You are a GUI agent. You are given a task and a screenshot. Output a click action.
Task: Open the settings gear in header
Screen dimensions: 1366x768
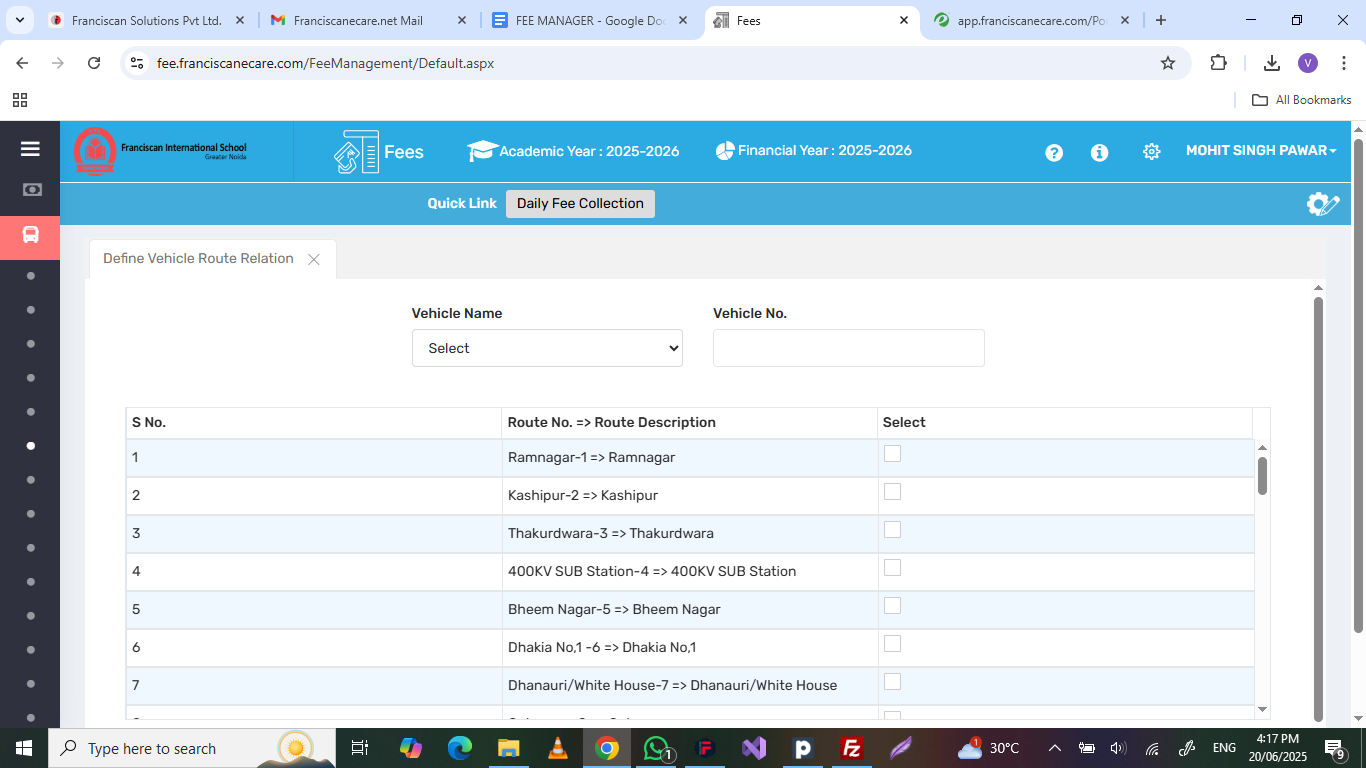[x=1151, y=152]
